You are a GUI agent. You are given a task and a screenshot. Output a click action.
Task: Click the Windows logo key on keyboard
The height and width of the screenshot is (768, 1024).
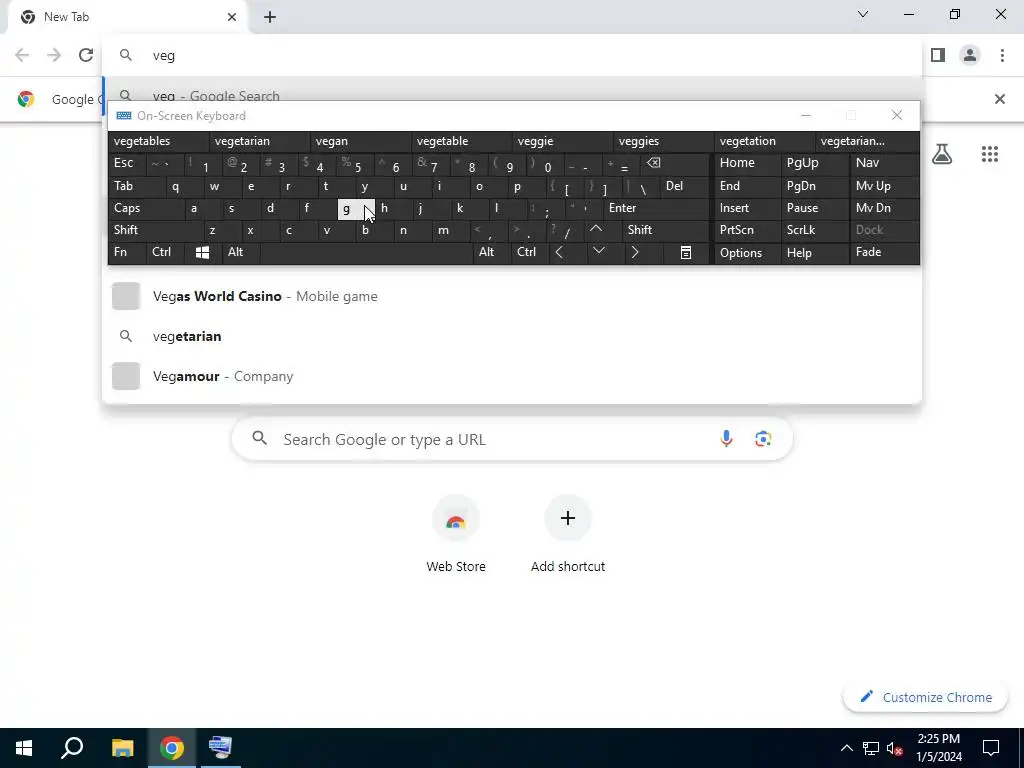(202, 253)
